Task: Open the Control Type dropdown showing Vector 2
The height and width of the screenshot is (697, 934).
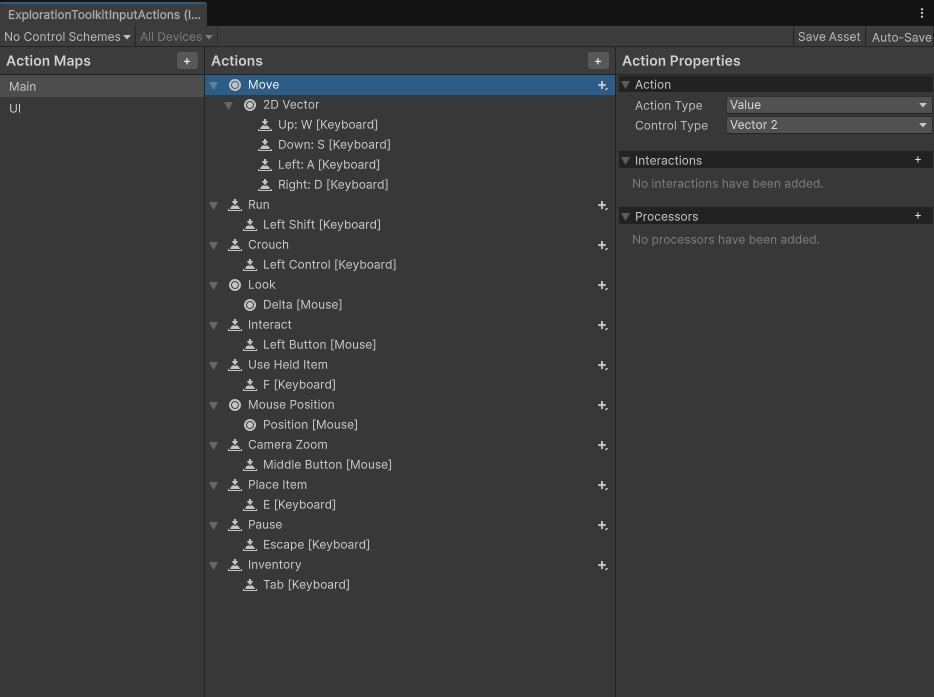Action: click(828, 125)
